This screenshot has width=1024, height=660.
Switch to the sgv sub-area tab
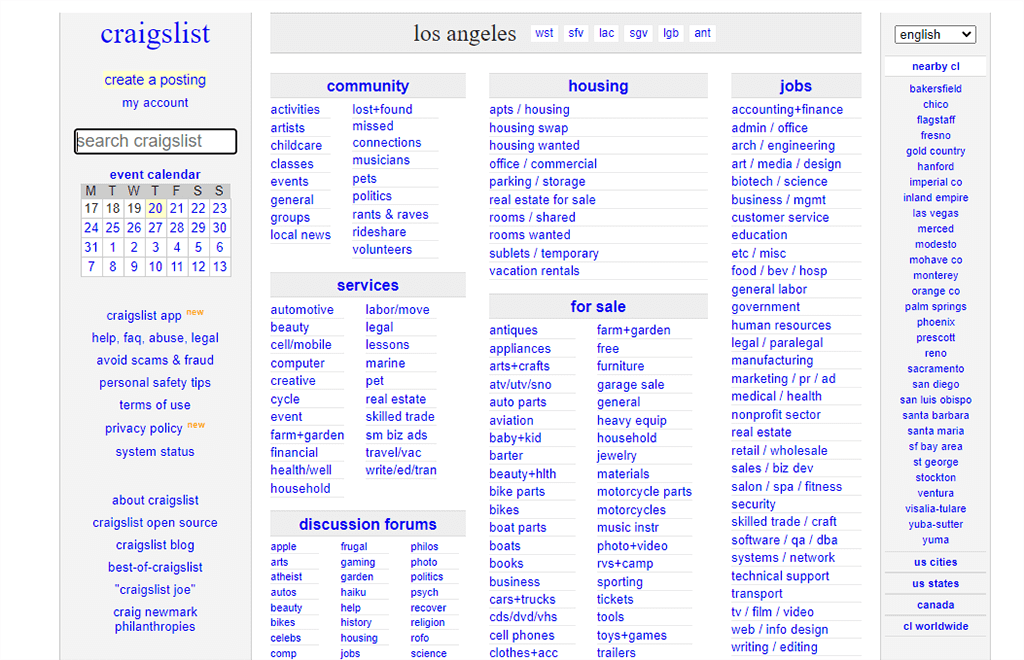pos(638,33)
